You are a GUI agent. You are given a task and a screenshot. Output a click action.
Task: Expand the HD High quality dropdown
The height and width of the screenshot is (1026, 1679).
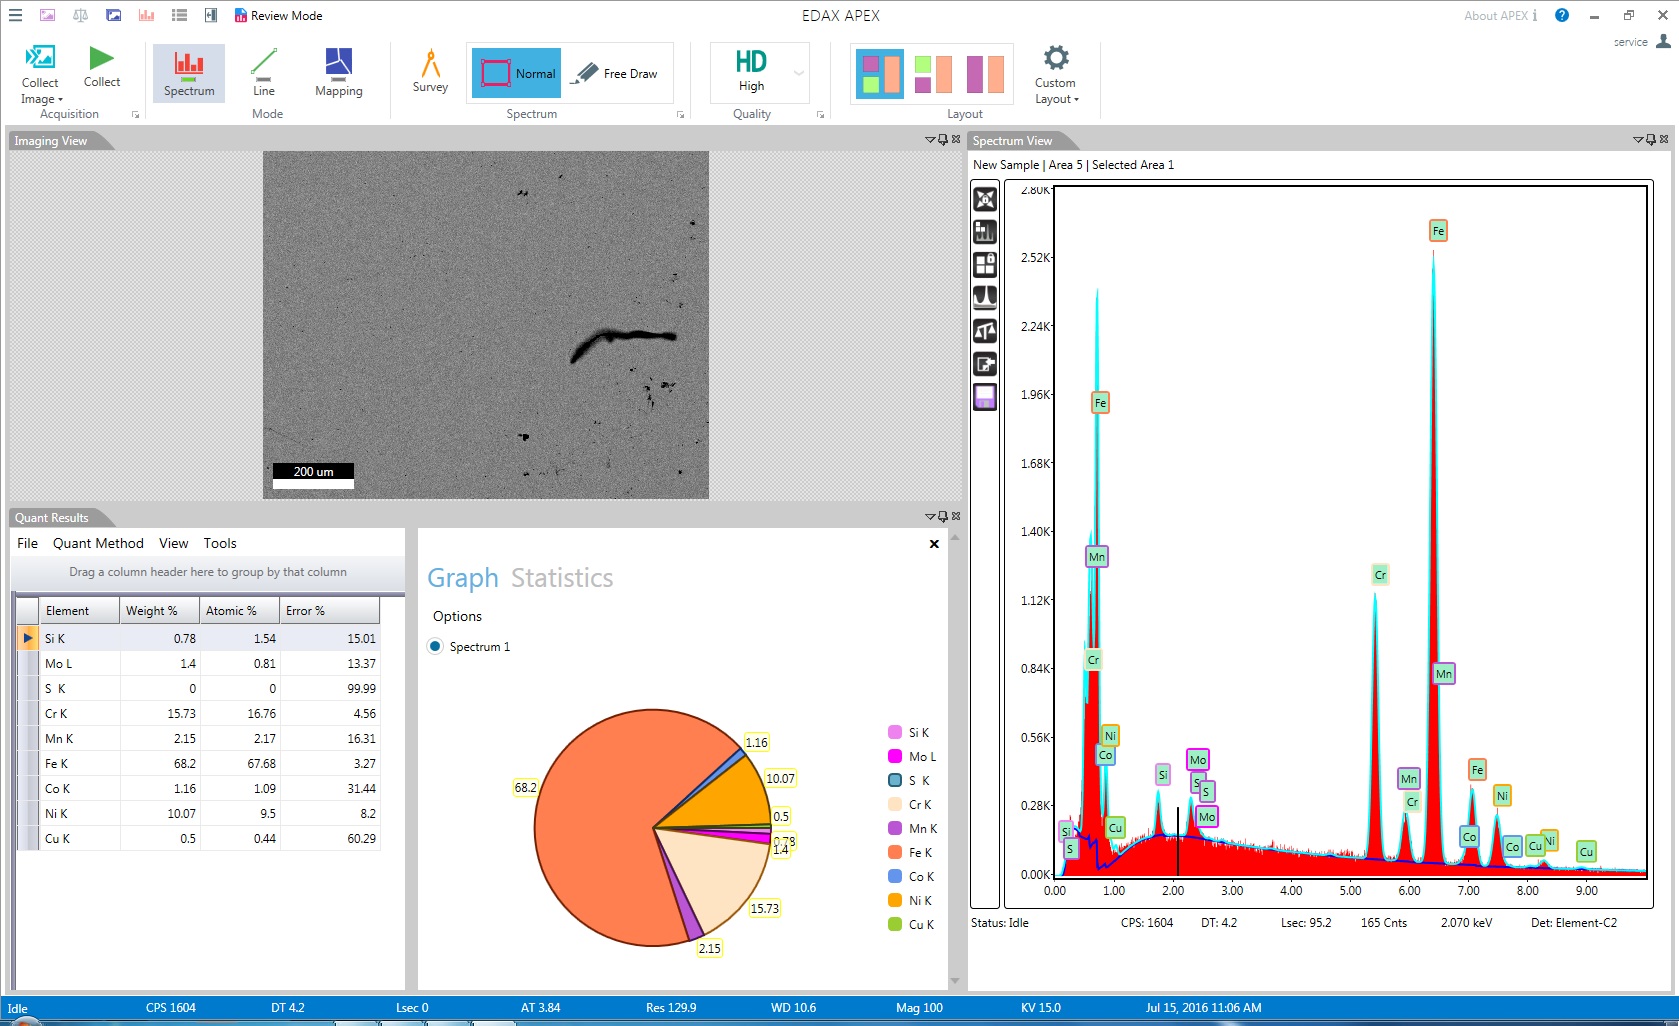[798, 73]
